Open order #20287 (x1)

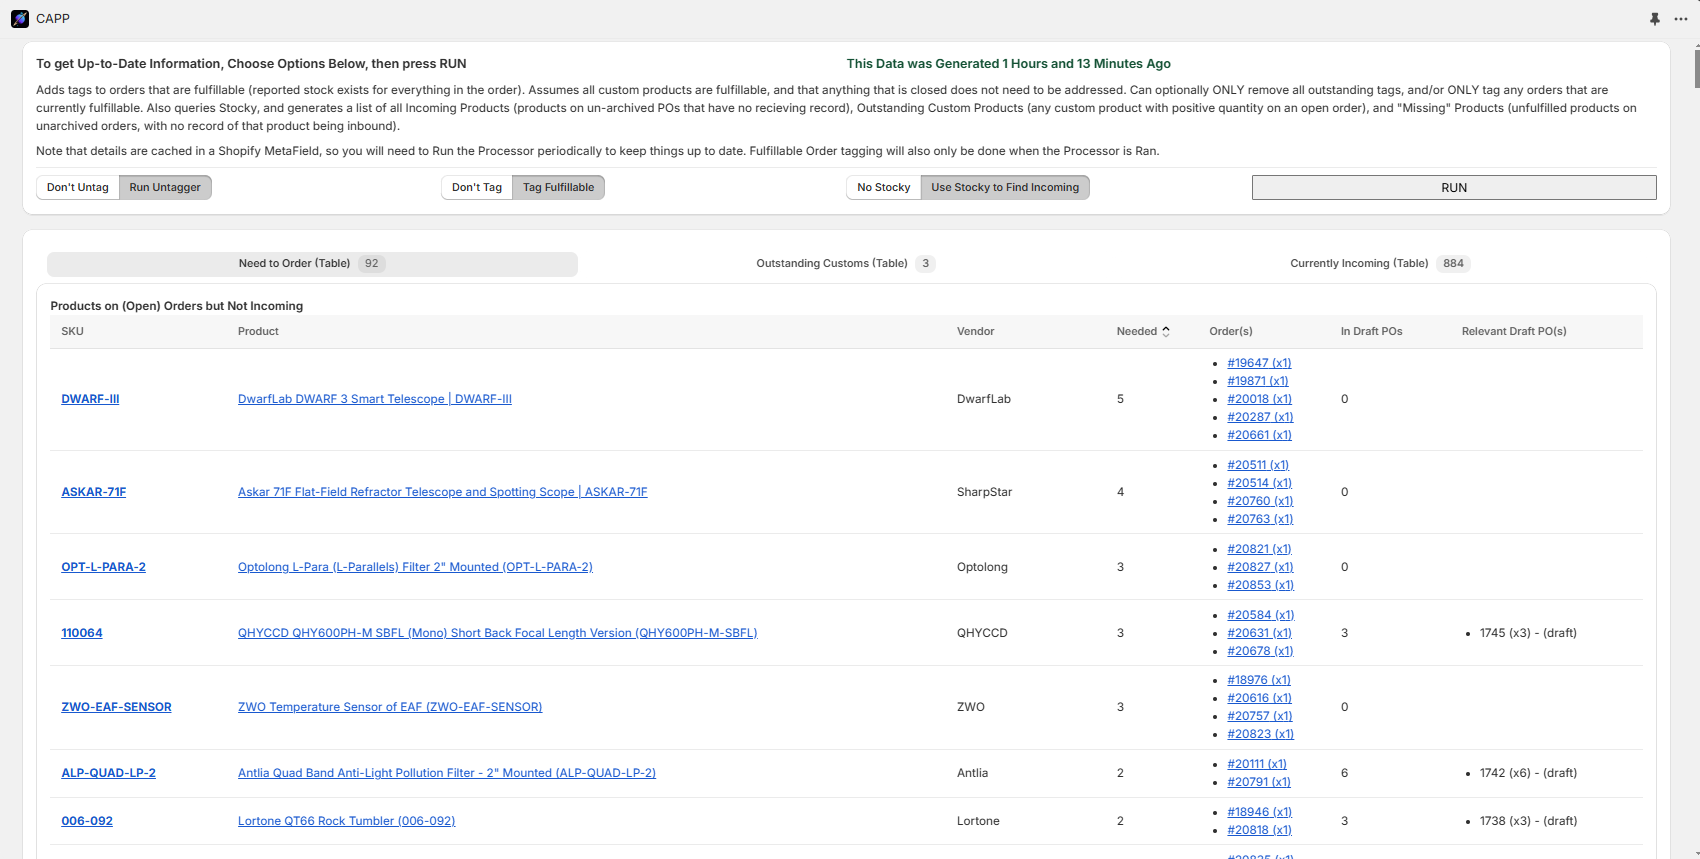1260,417
